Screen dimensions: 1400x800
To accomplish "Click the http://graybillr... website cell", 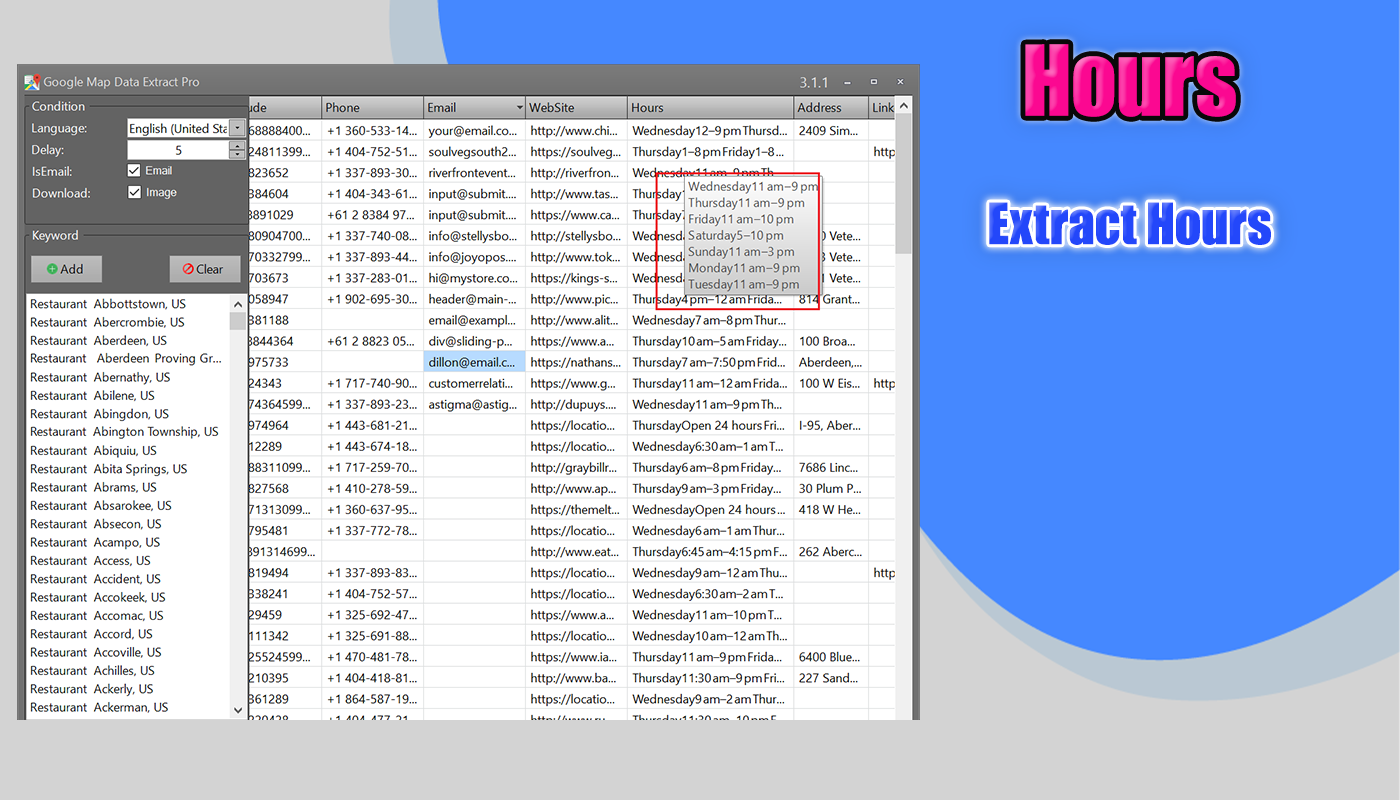I will 576,467.
